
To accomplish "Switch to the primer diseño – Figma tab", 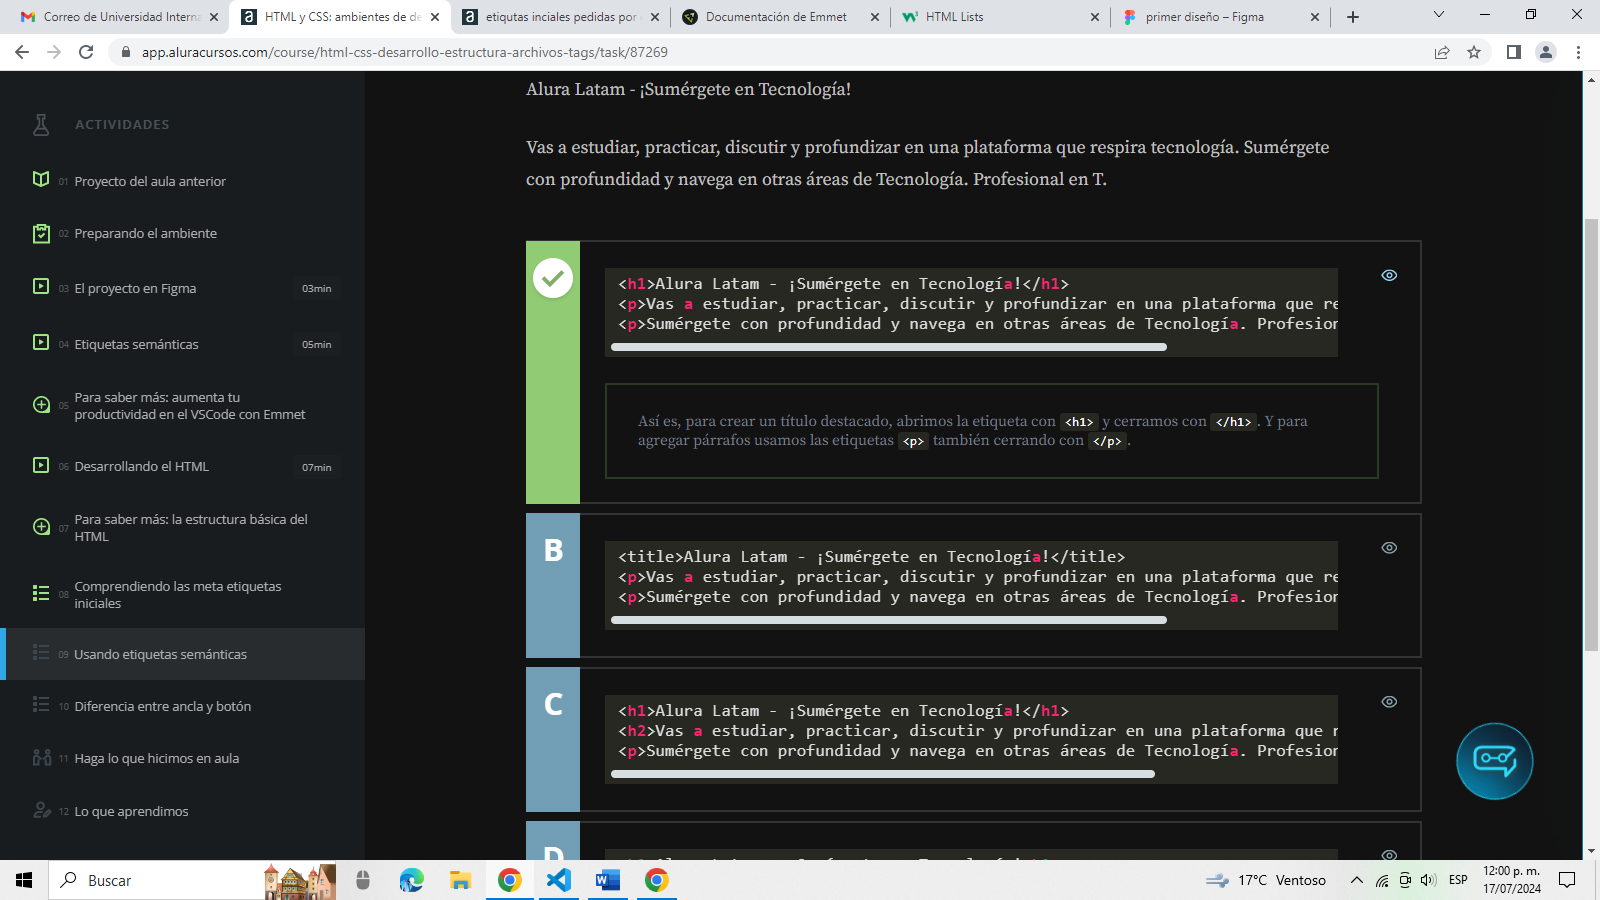I will coord(1220,16).
